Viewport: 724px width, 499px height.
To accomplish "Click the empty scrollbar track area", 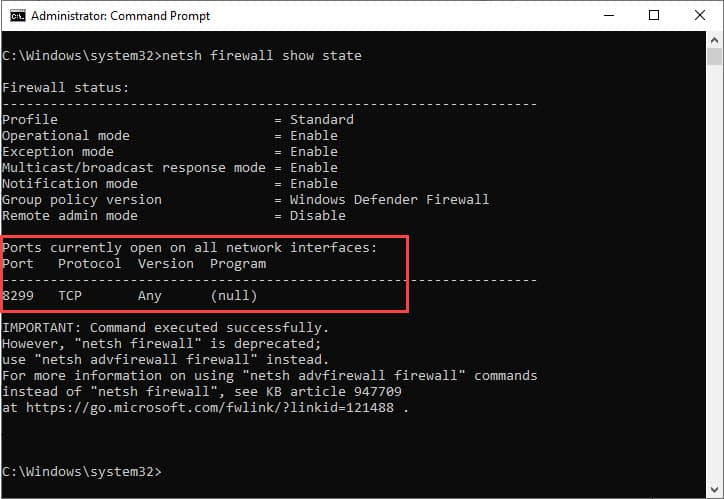I will point(714,272).
